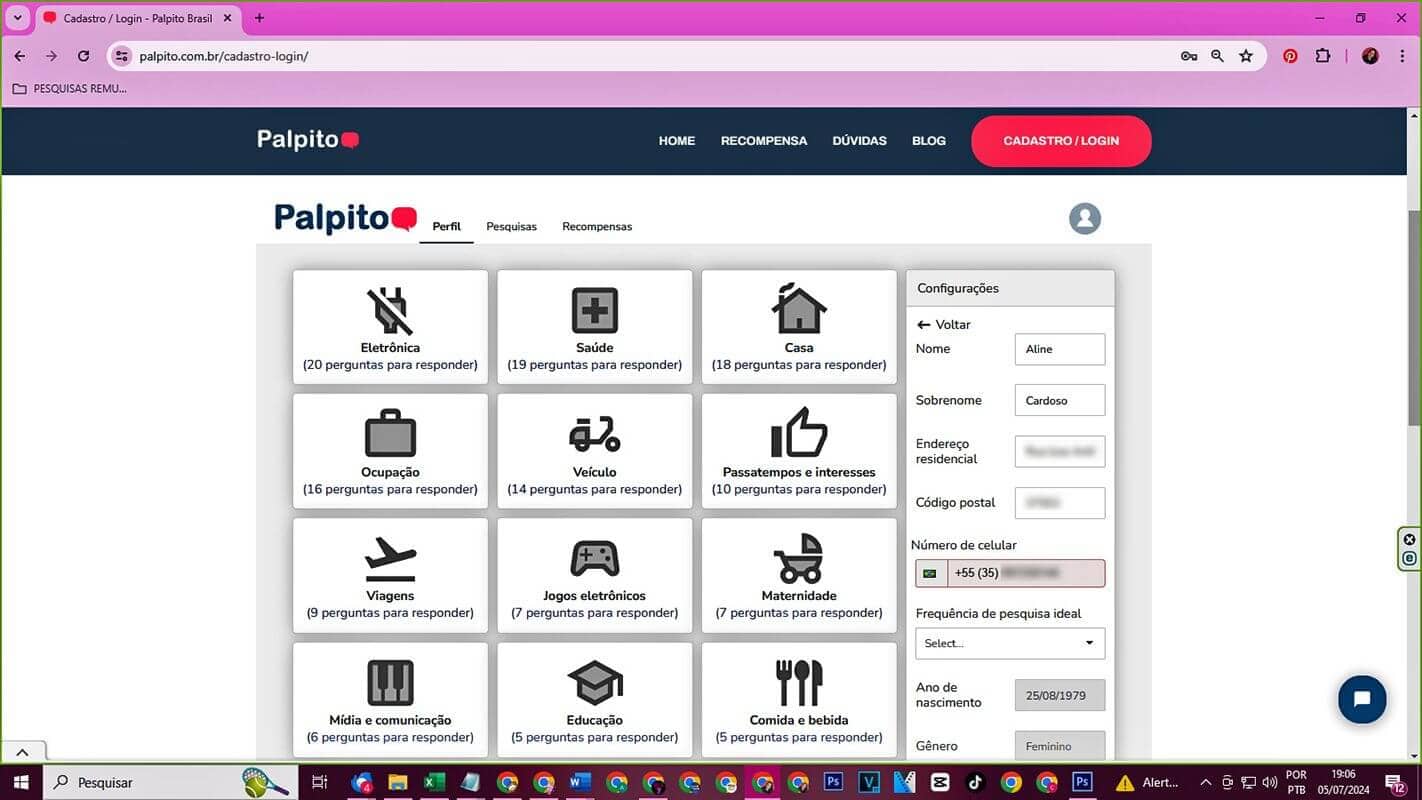Open the browser extensions puzzle icon

pos(1323,56)
